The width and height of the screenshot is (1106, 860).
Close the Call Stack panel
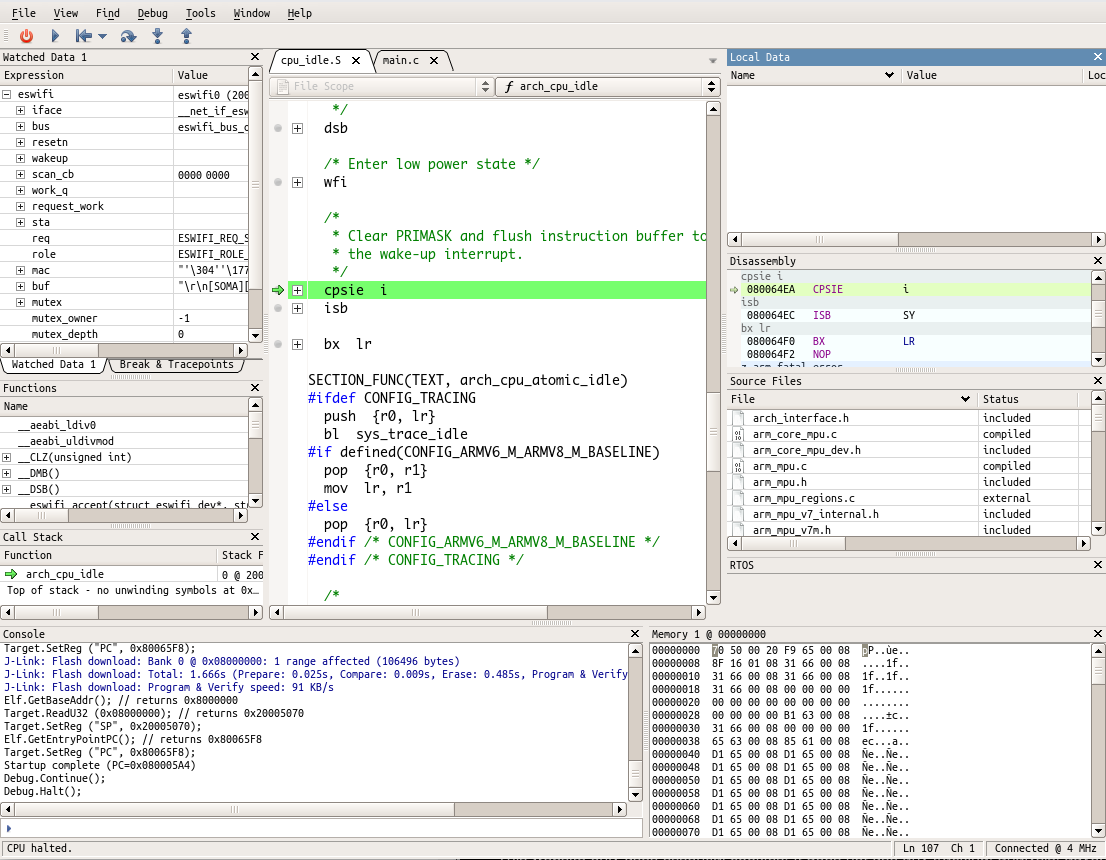(x=255, y=537)
